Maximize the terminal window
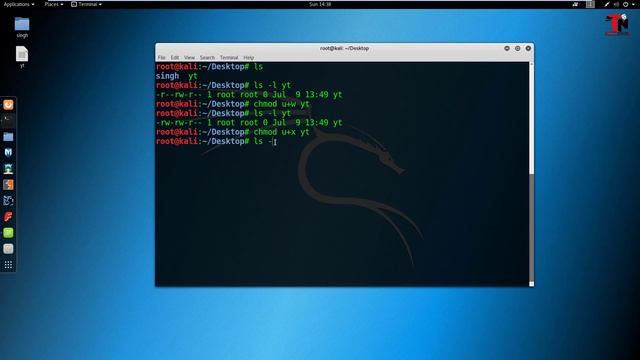This screenshot has height=360, width=640. click(x=518, y=48)
